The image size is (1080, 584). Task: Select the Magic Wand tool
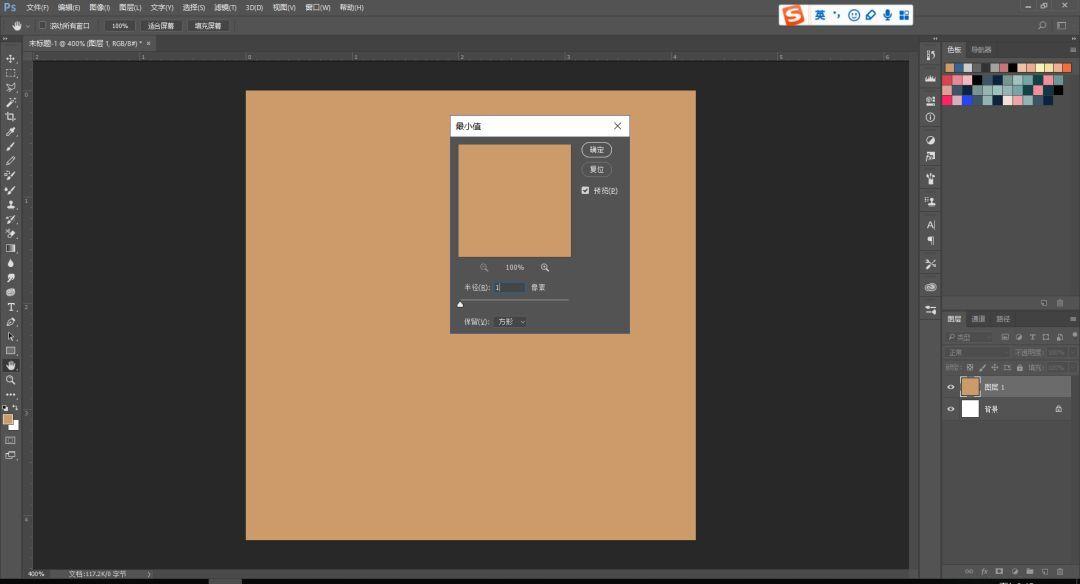[x=10, y=102]
